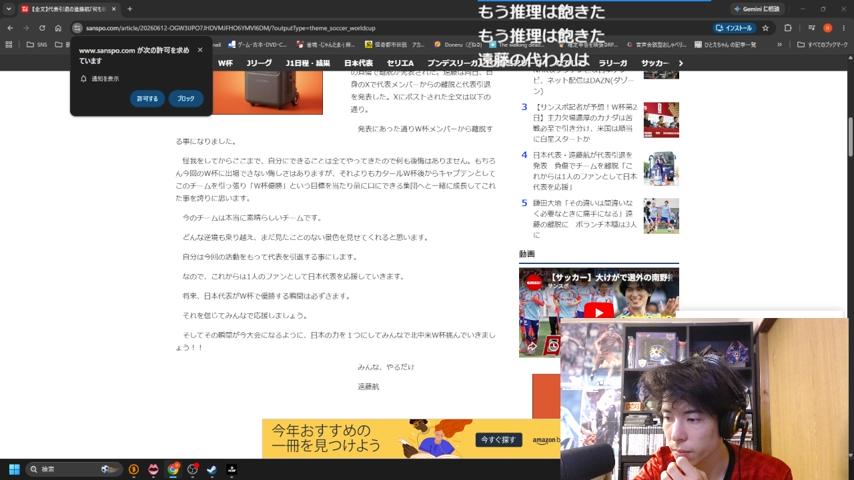Click the Gemini button in title bar
The height and width of the screenshot is (480, 854).
click(x=757, y=9)
